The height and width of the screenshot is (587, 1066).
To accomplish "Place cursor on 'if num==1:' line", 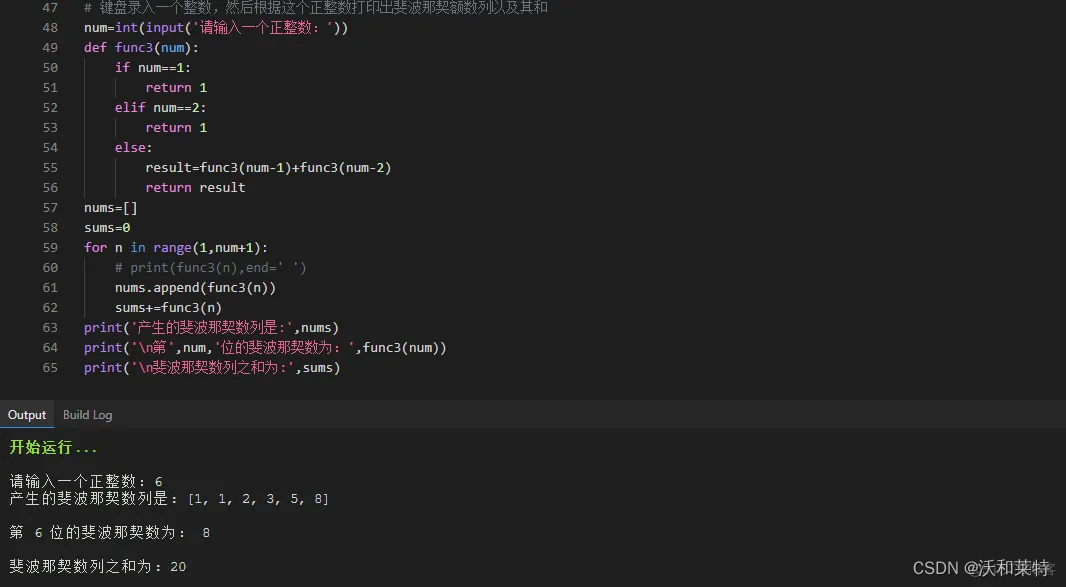I will point(153,67).
